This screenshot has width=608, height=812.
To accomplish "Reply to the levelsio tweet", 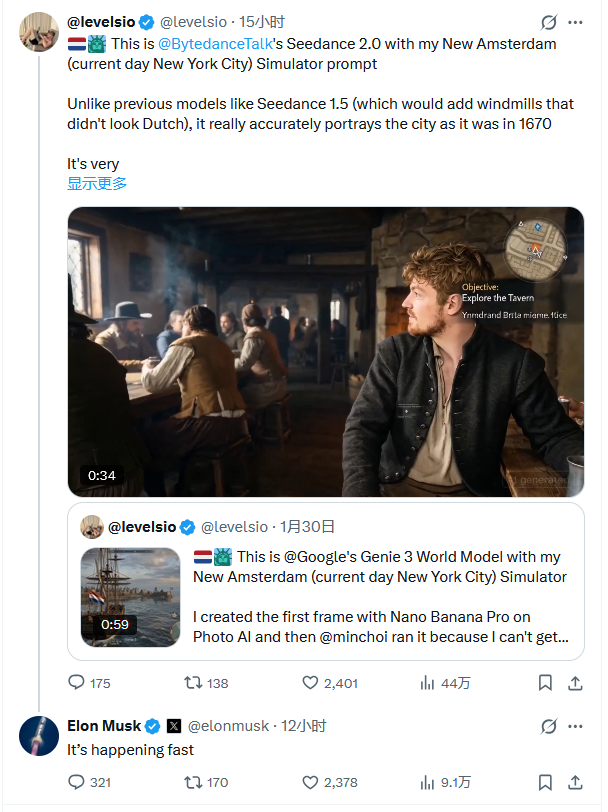I will [77, 683].
